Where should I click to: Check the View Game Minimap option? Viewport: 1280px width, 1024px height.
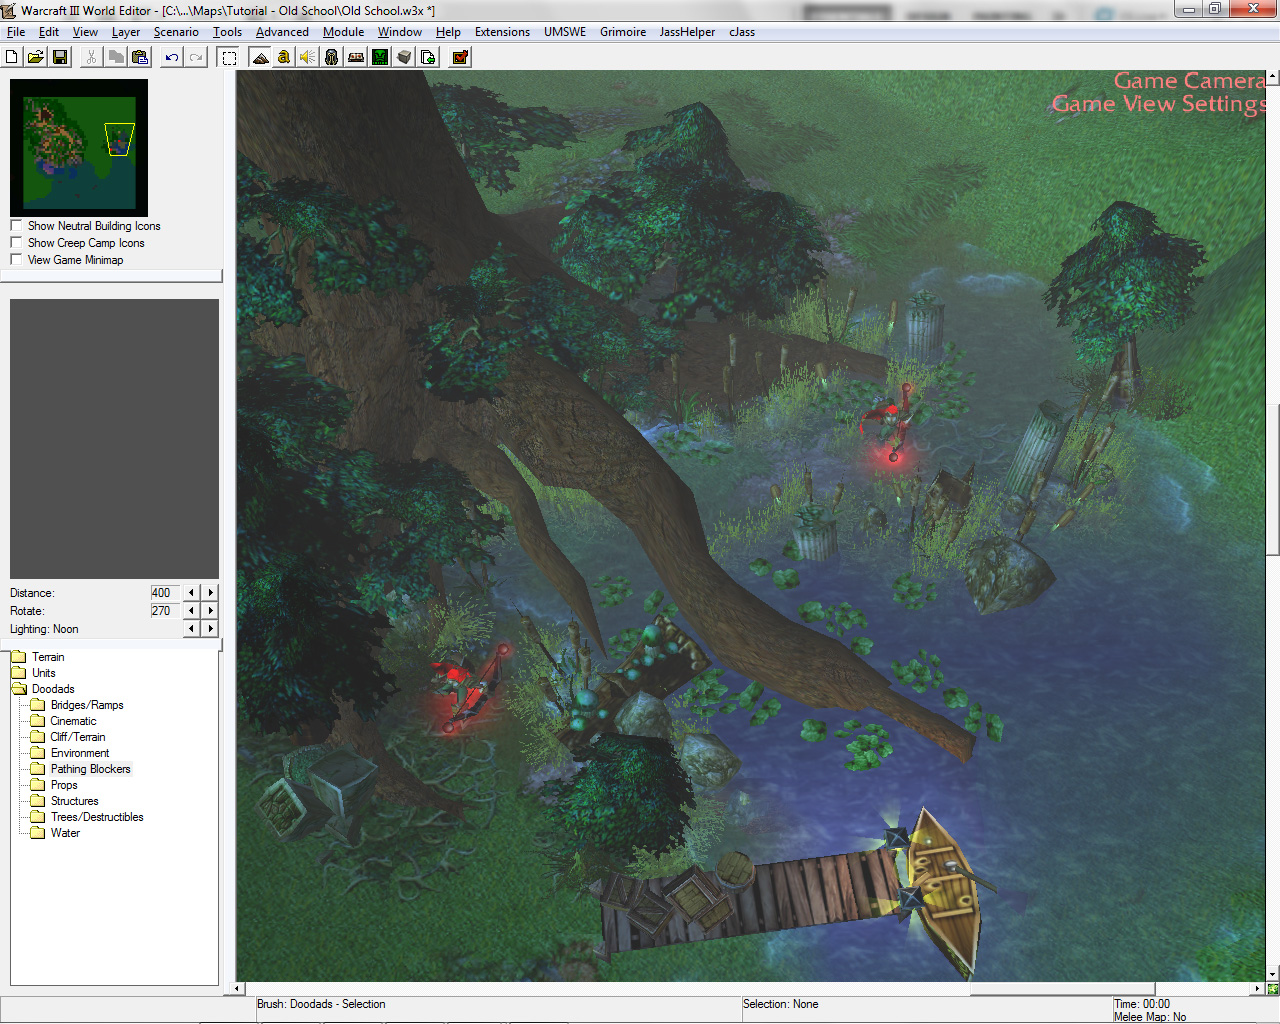point(16,260)
